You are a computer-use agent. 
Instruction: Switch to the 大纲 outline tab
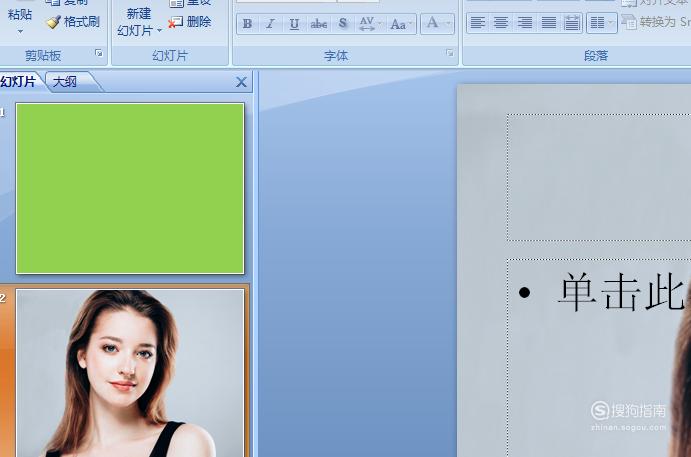65,82
